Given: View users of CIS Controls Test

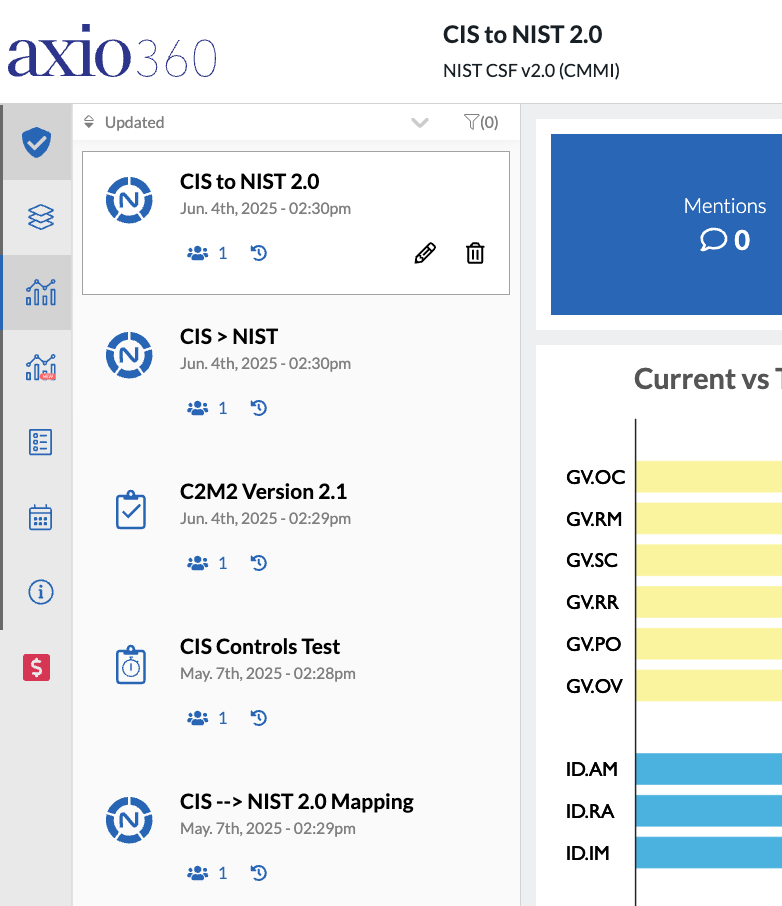Looking at the screenshot, I should pyautogui.click(x=207, y=718).
